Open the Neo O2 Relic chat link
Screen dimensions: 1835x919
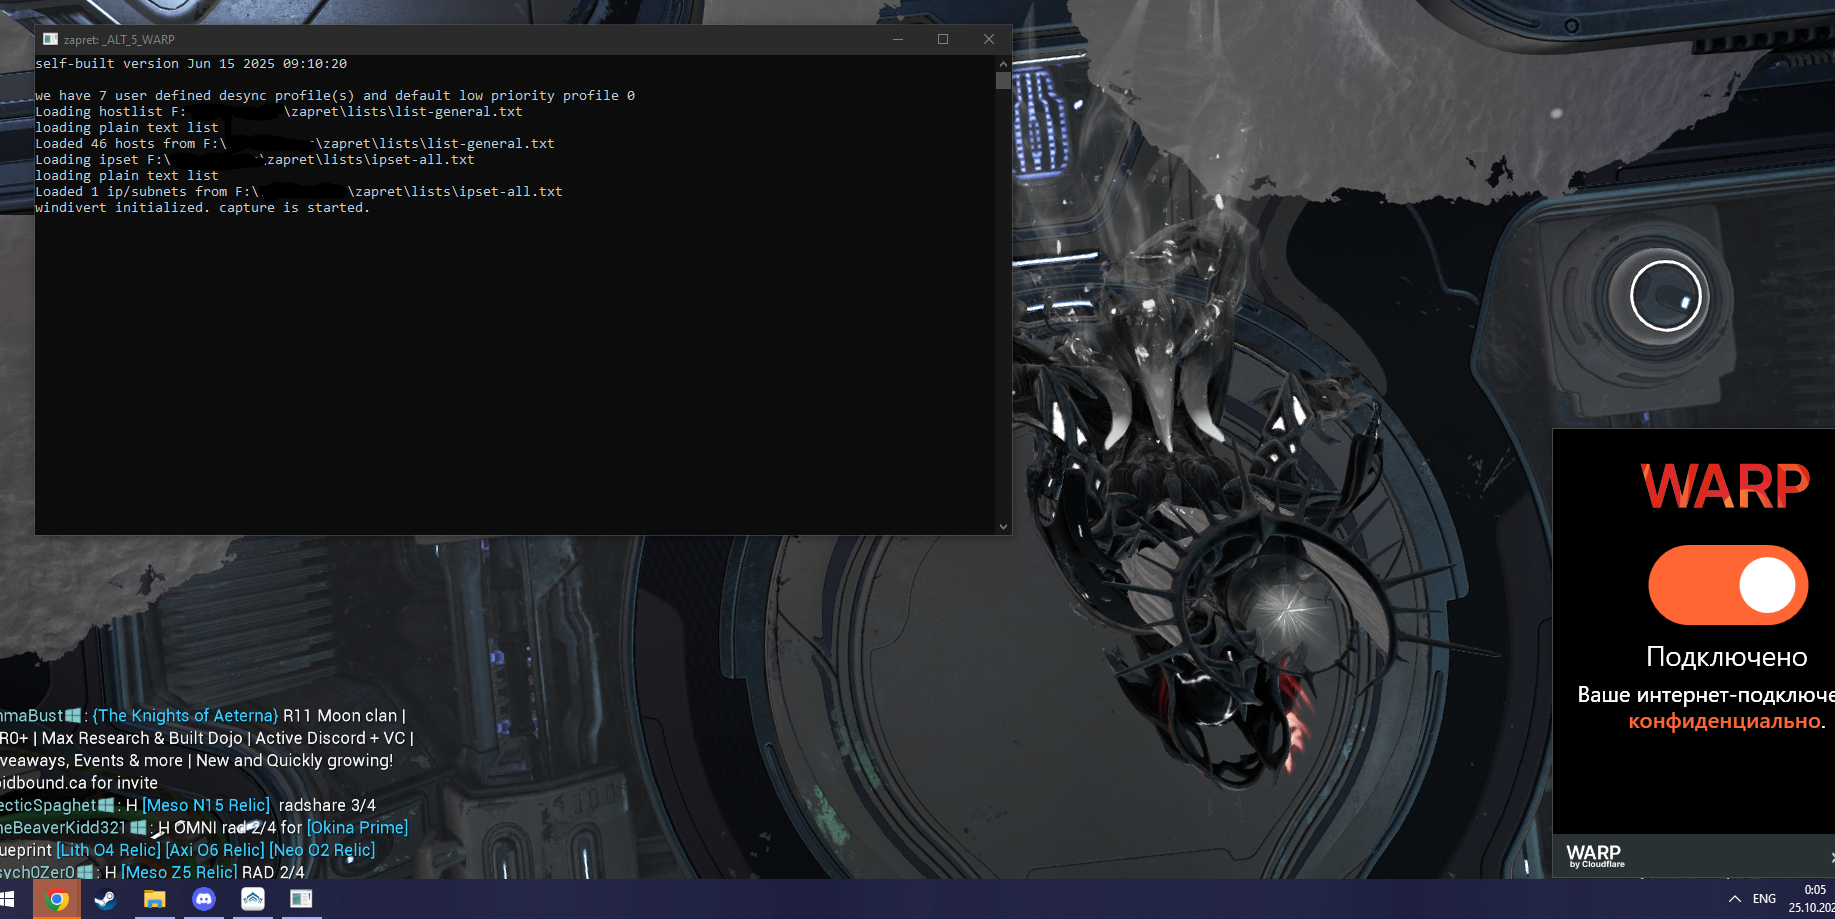click(x=322, y=850)
